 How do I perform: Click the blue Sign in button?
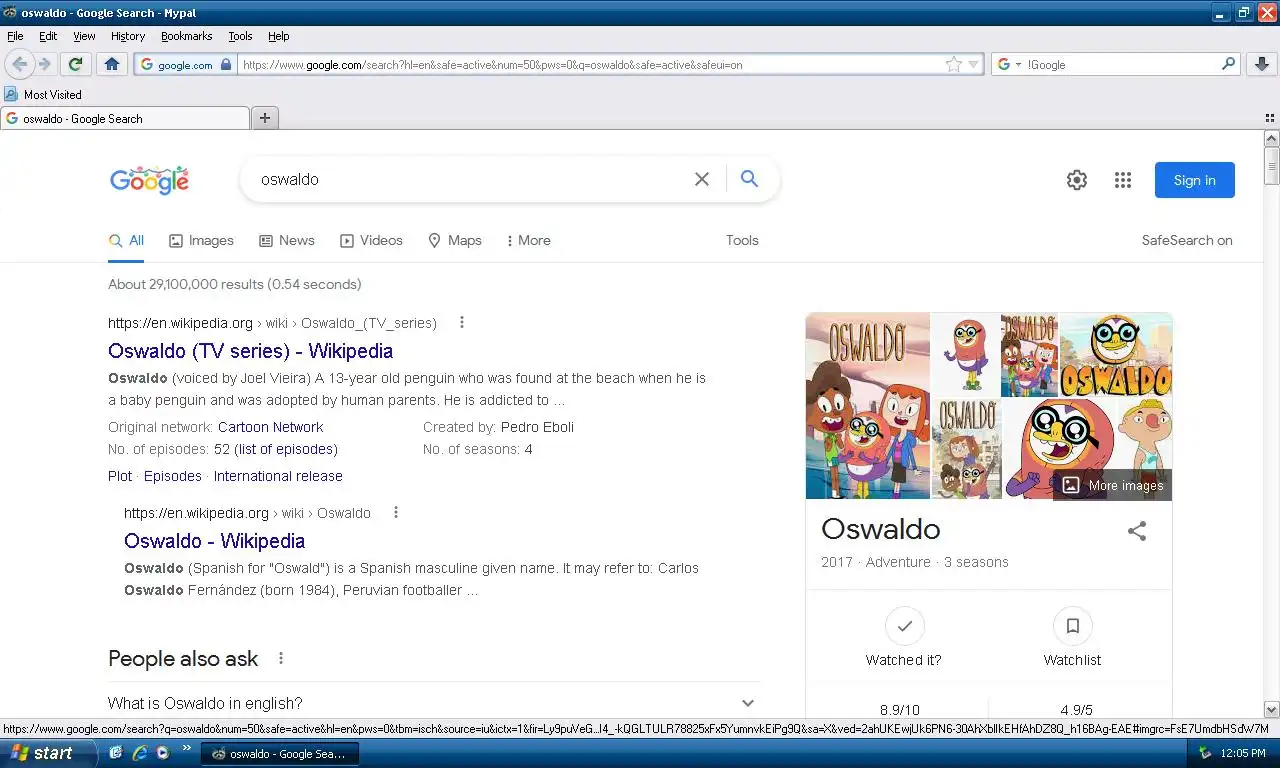pyautogui.click(x=1194, y=180)
